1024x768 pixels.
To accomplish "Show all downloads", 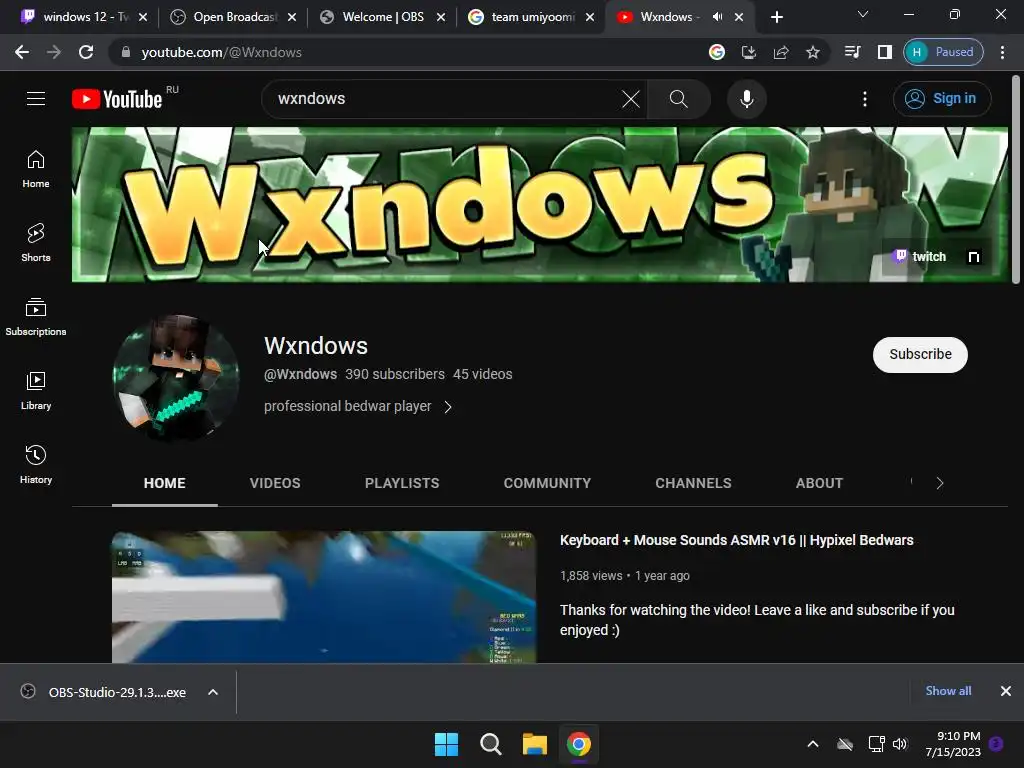I will (x=948, y=691).
